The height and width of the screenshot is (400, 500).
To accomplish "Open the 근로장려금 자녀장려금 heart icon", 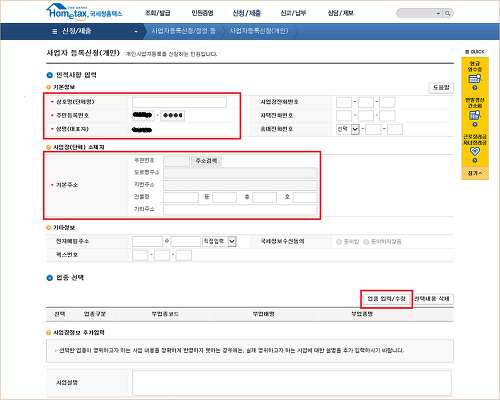I will pos(475,152).
